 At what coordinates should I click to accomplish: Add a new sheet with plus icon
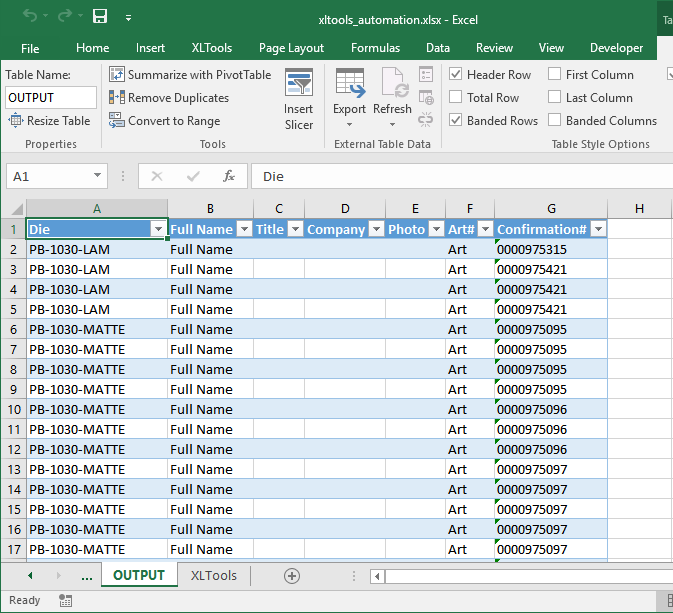click(x=292, y=576)
